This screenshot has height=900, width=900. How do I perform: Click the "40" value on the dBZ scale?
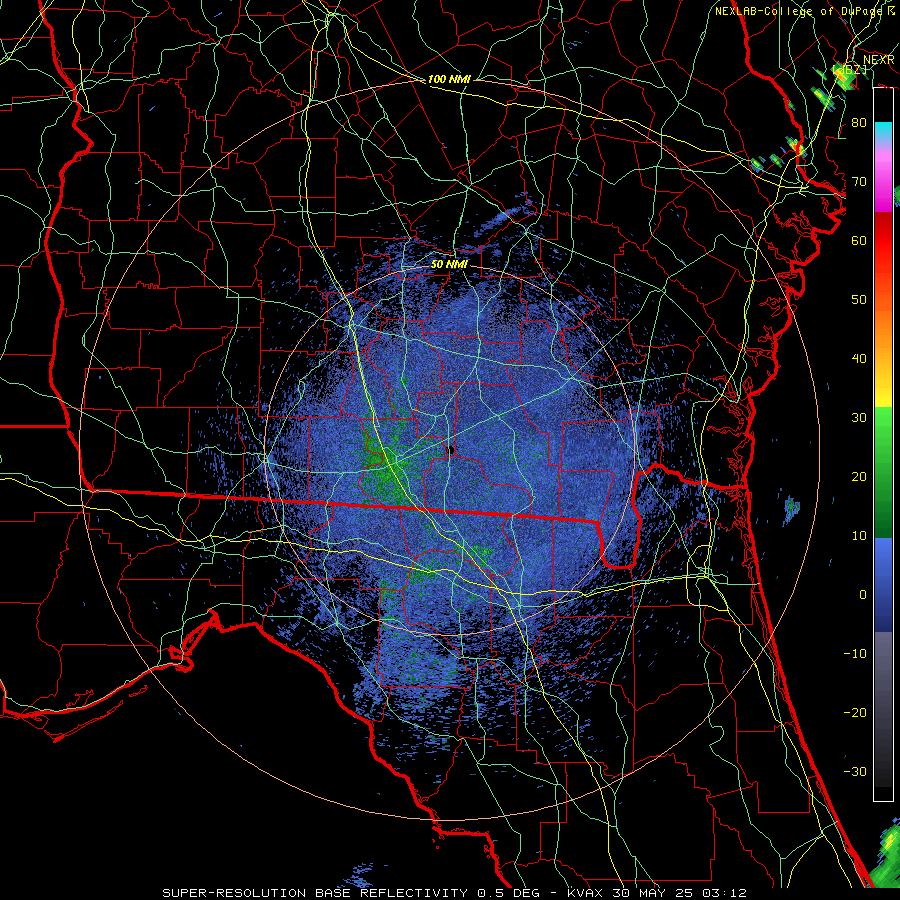[859, 359]
